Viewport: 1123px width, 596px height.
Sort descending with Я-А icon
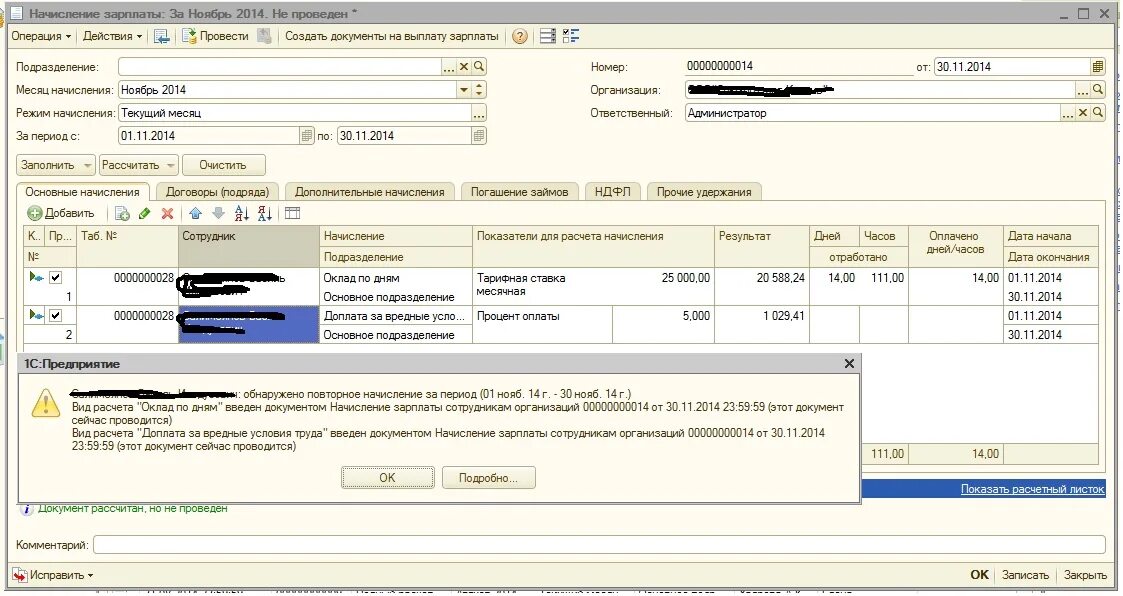point(264,213)
